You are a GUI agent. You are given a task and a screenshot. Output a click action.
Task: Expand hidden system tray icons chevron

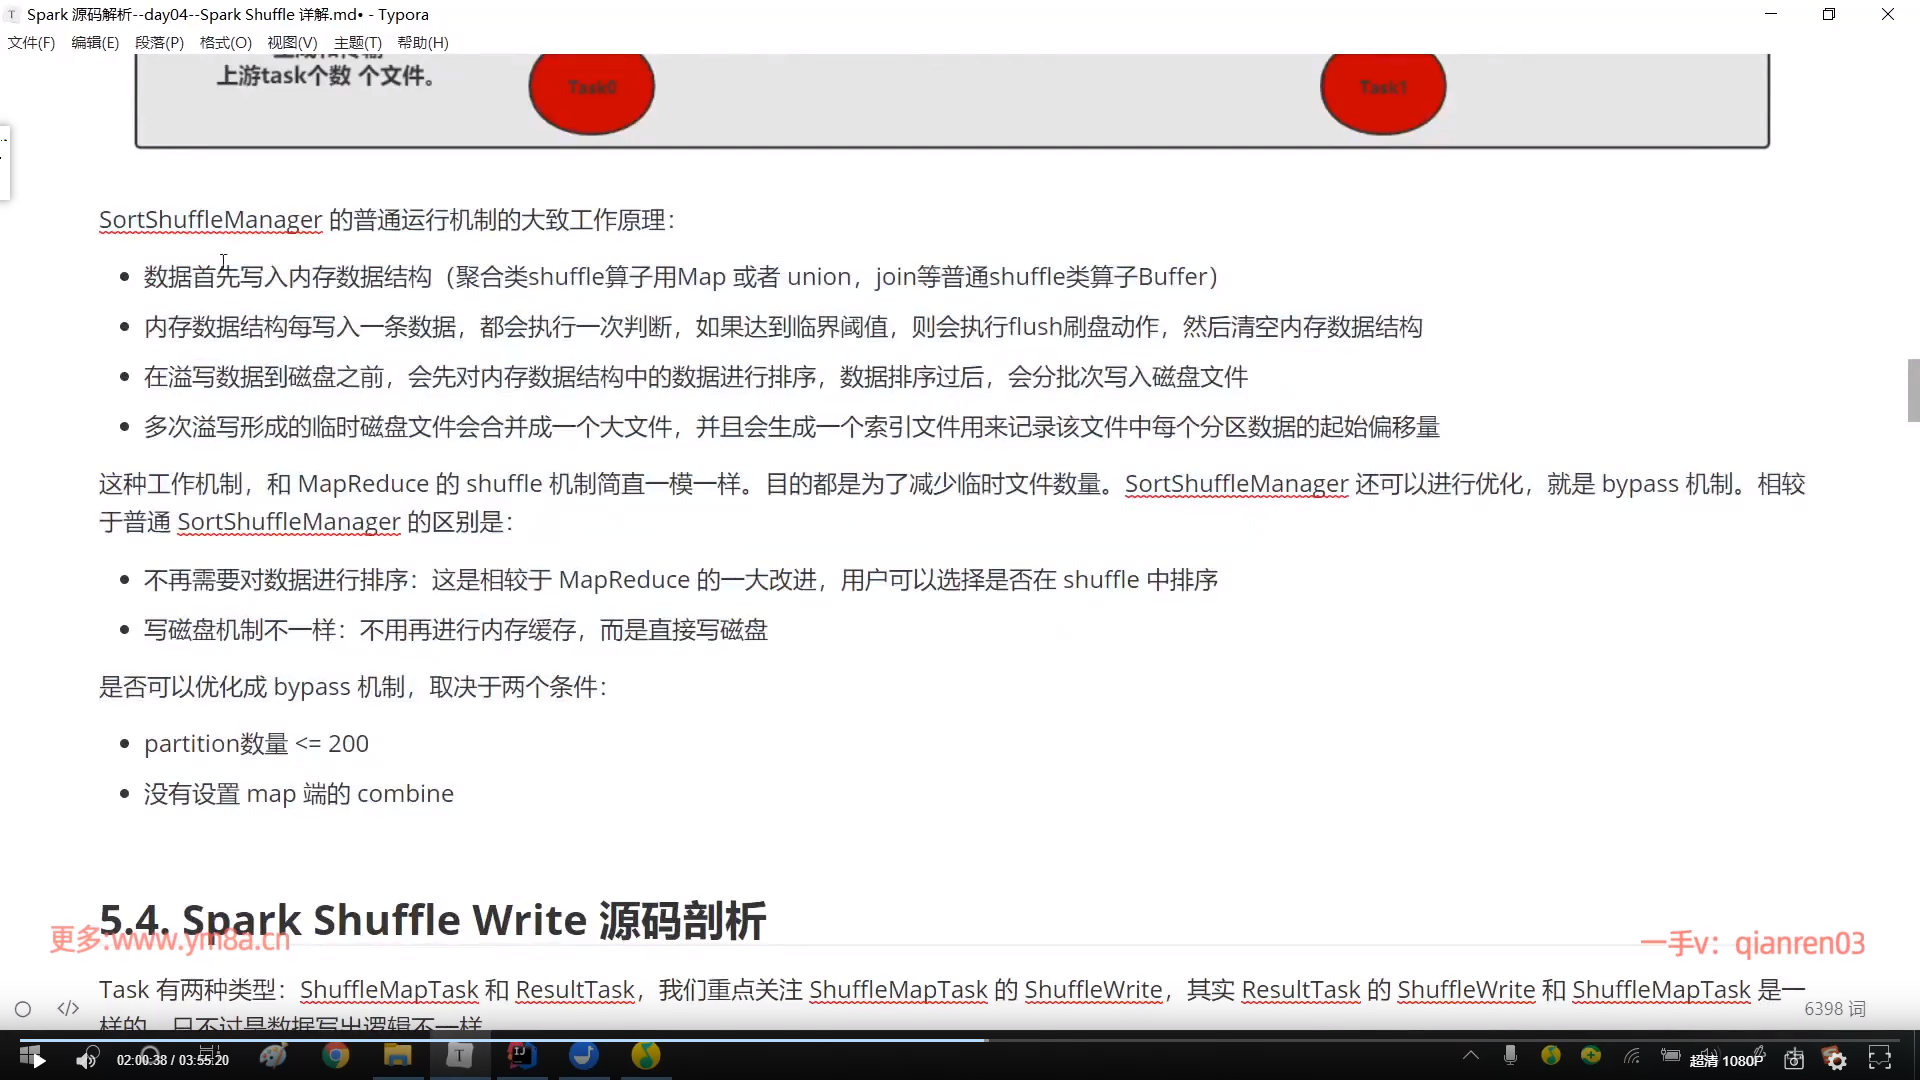[x=1471, y=1055]
